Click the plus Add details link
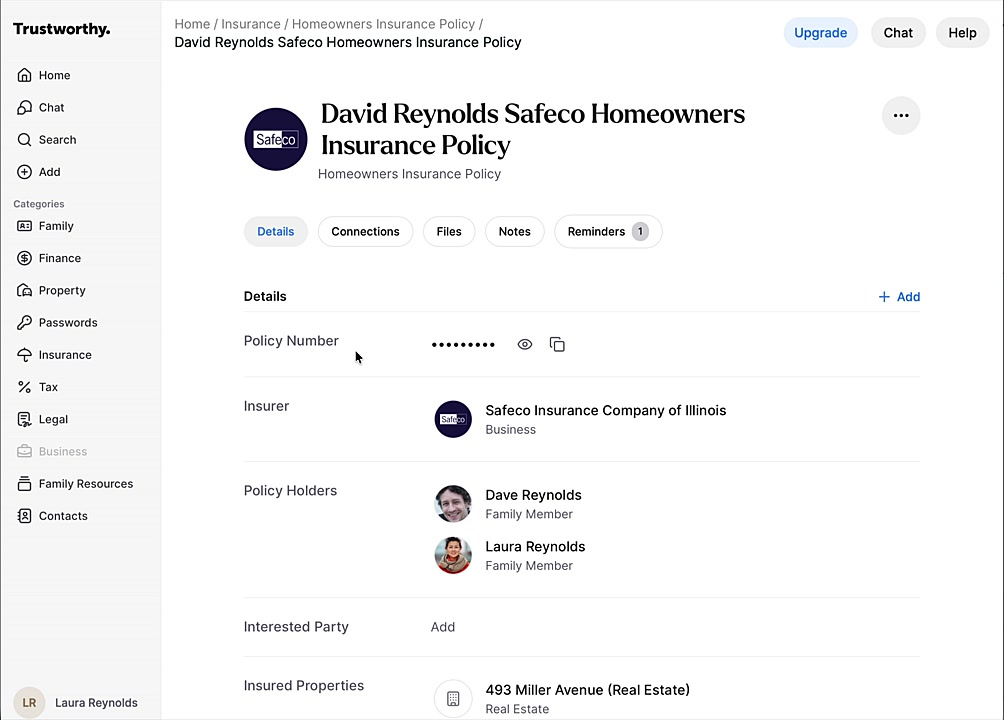This screenshot has height=720, width=1004. (x=899, y=297)
